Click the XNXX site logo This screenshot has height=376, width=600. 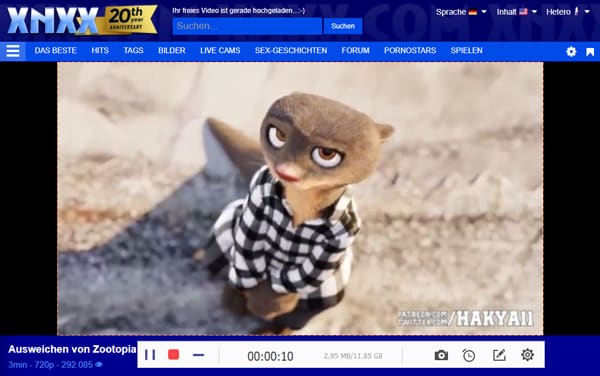52,20
